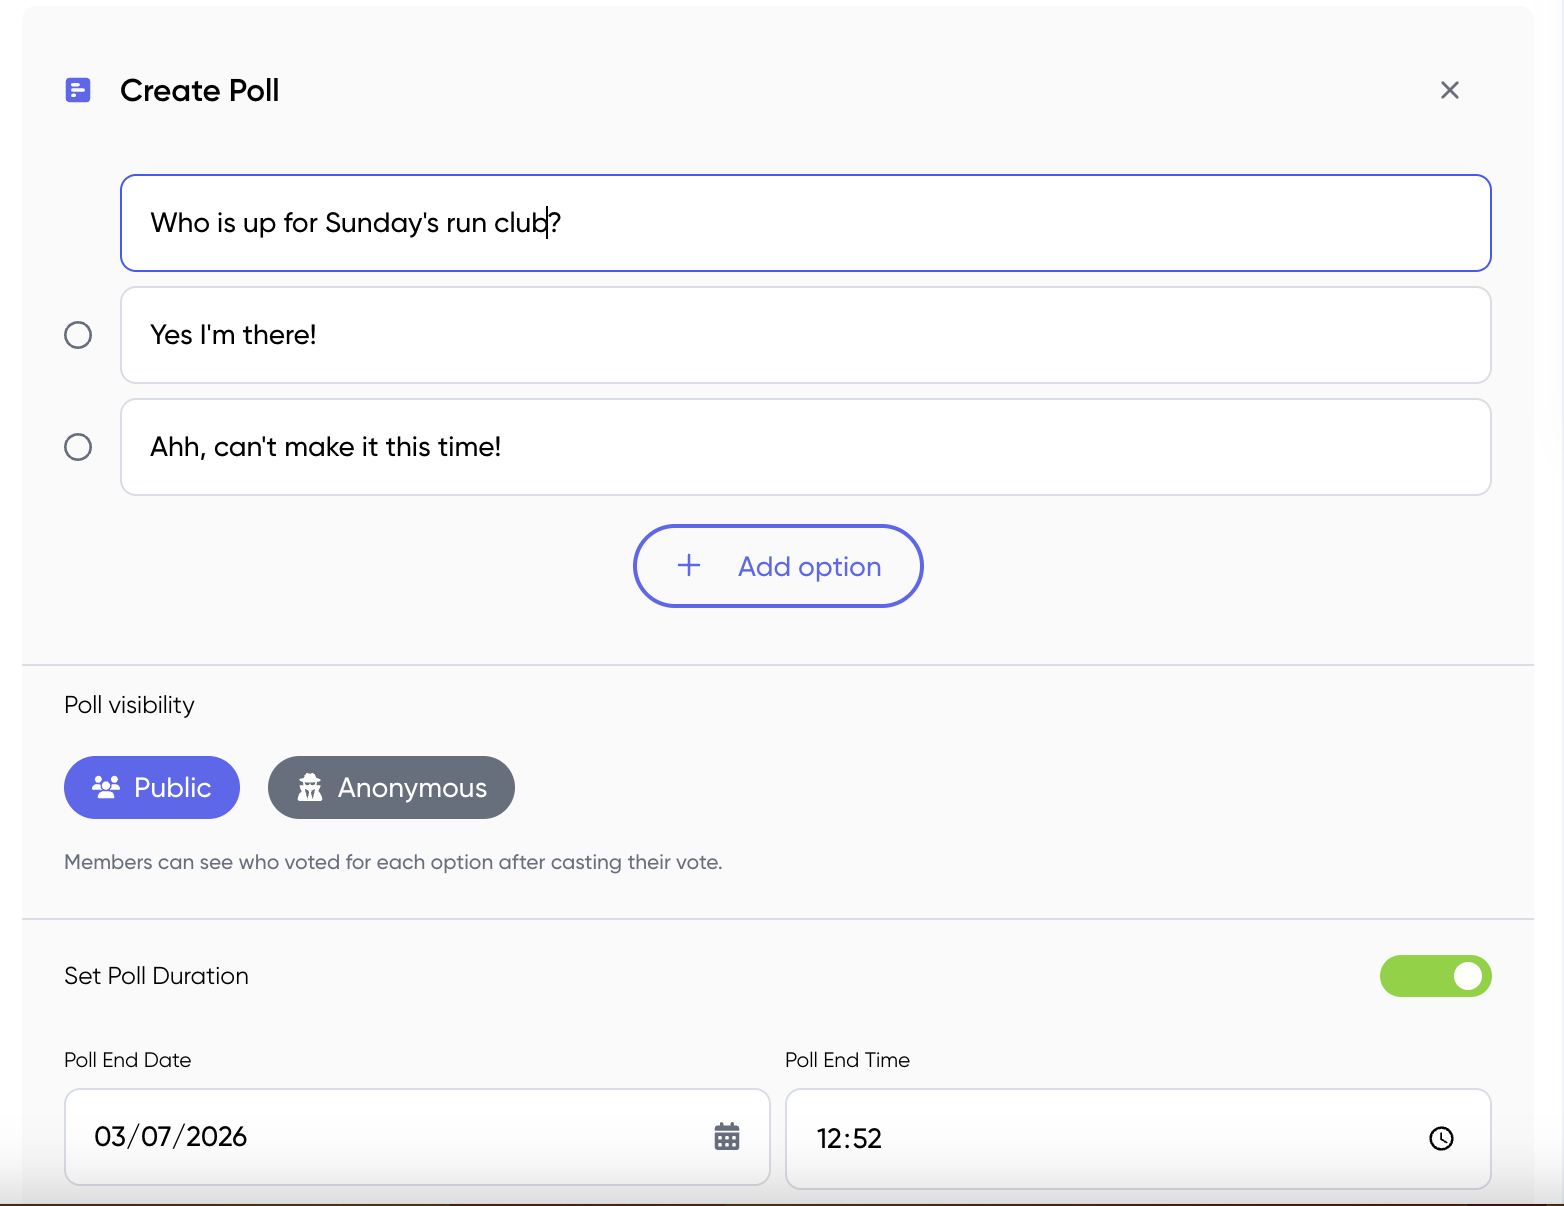Click the Poll End Date value 03/07/2026

click(171, 1137)
